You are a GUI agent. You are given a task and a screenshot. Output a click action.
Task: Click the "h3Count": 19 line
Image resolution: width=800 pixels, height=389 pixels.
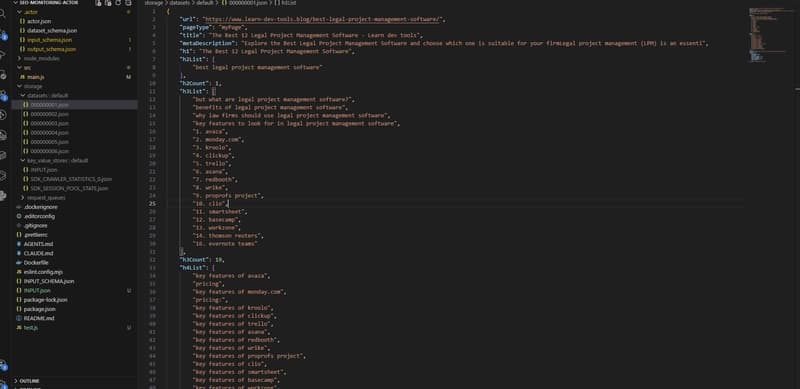202,260
